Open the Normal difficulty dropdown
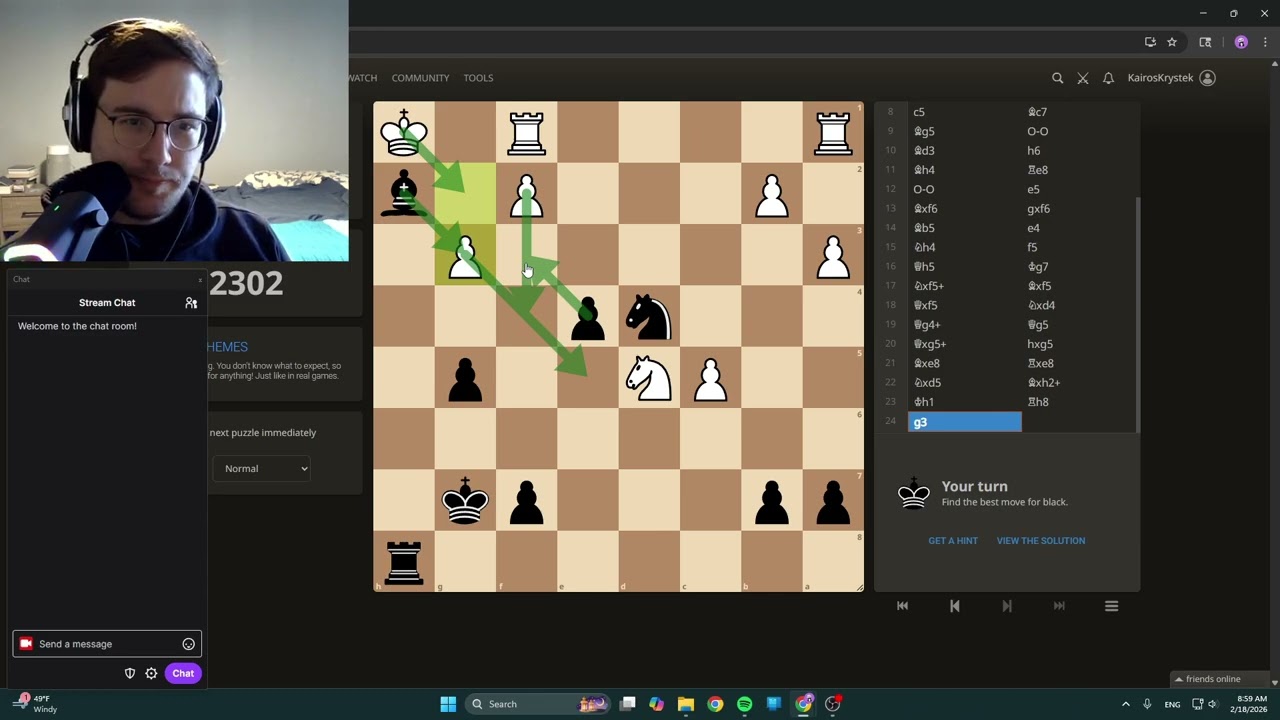1280x720 pixels. [x=262, y=468]
